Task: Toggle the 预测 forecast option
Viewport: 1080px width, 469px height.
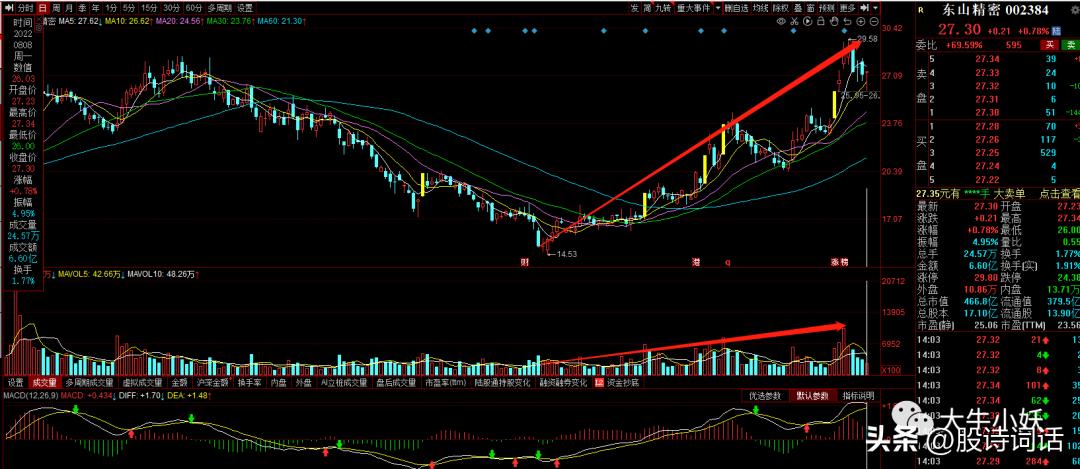Action: click(827, 8)
